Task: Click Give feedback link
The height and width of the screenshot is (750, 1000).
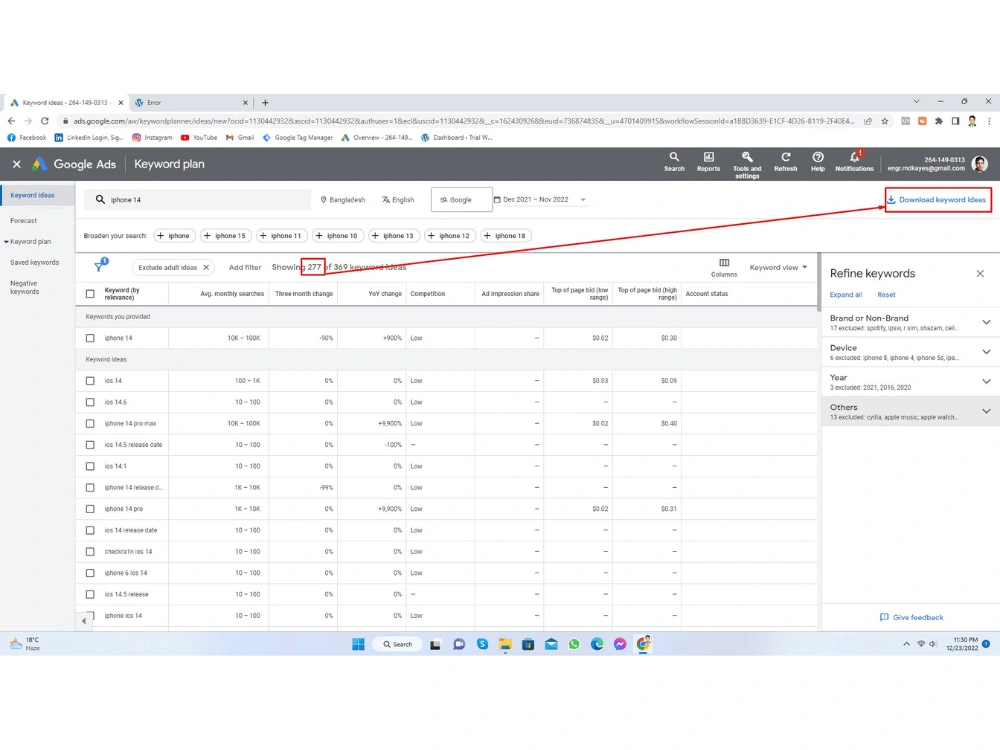Action: (x=912, y=617)
